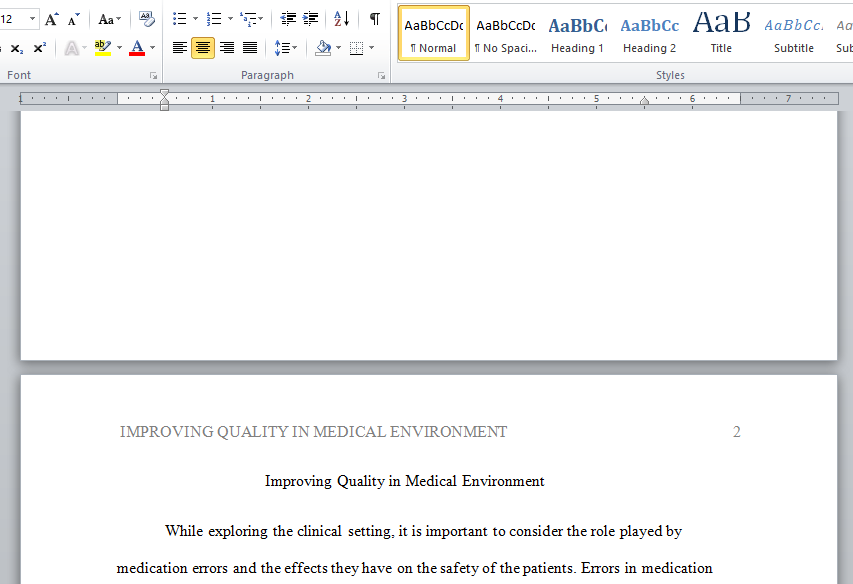The height and width of the screenshot is (584, 853).
Task: Align text left
Action: 180,48
